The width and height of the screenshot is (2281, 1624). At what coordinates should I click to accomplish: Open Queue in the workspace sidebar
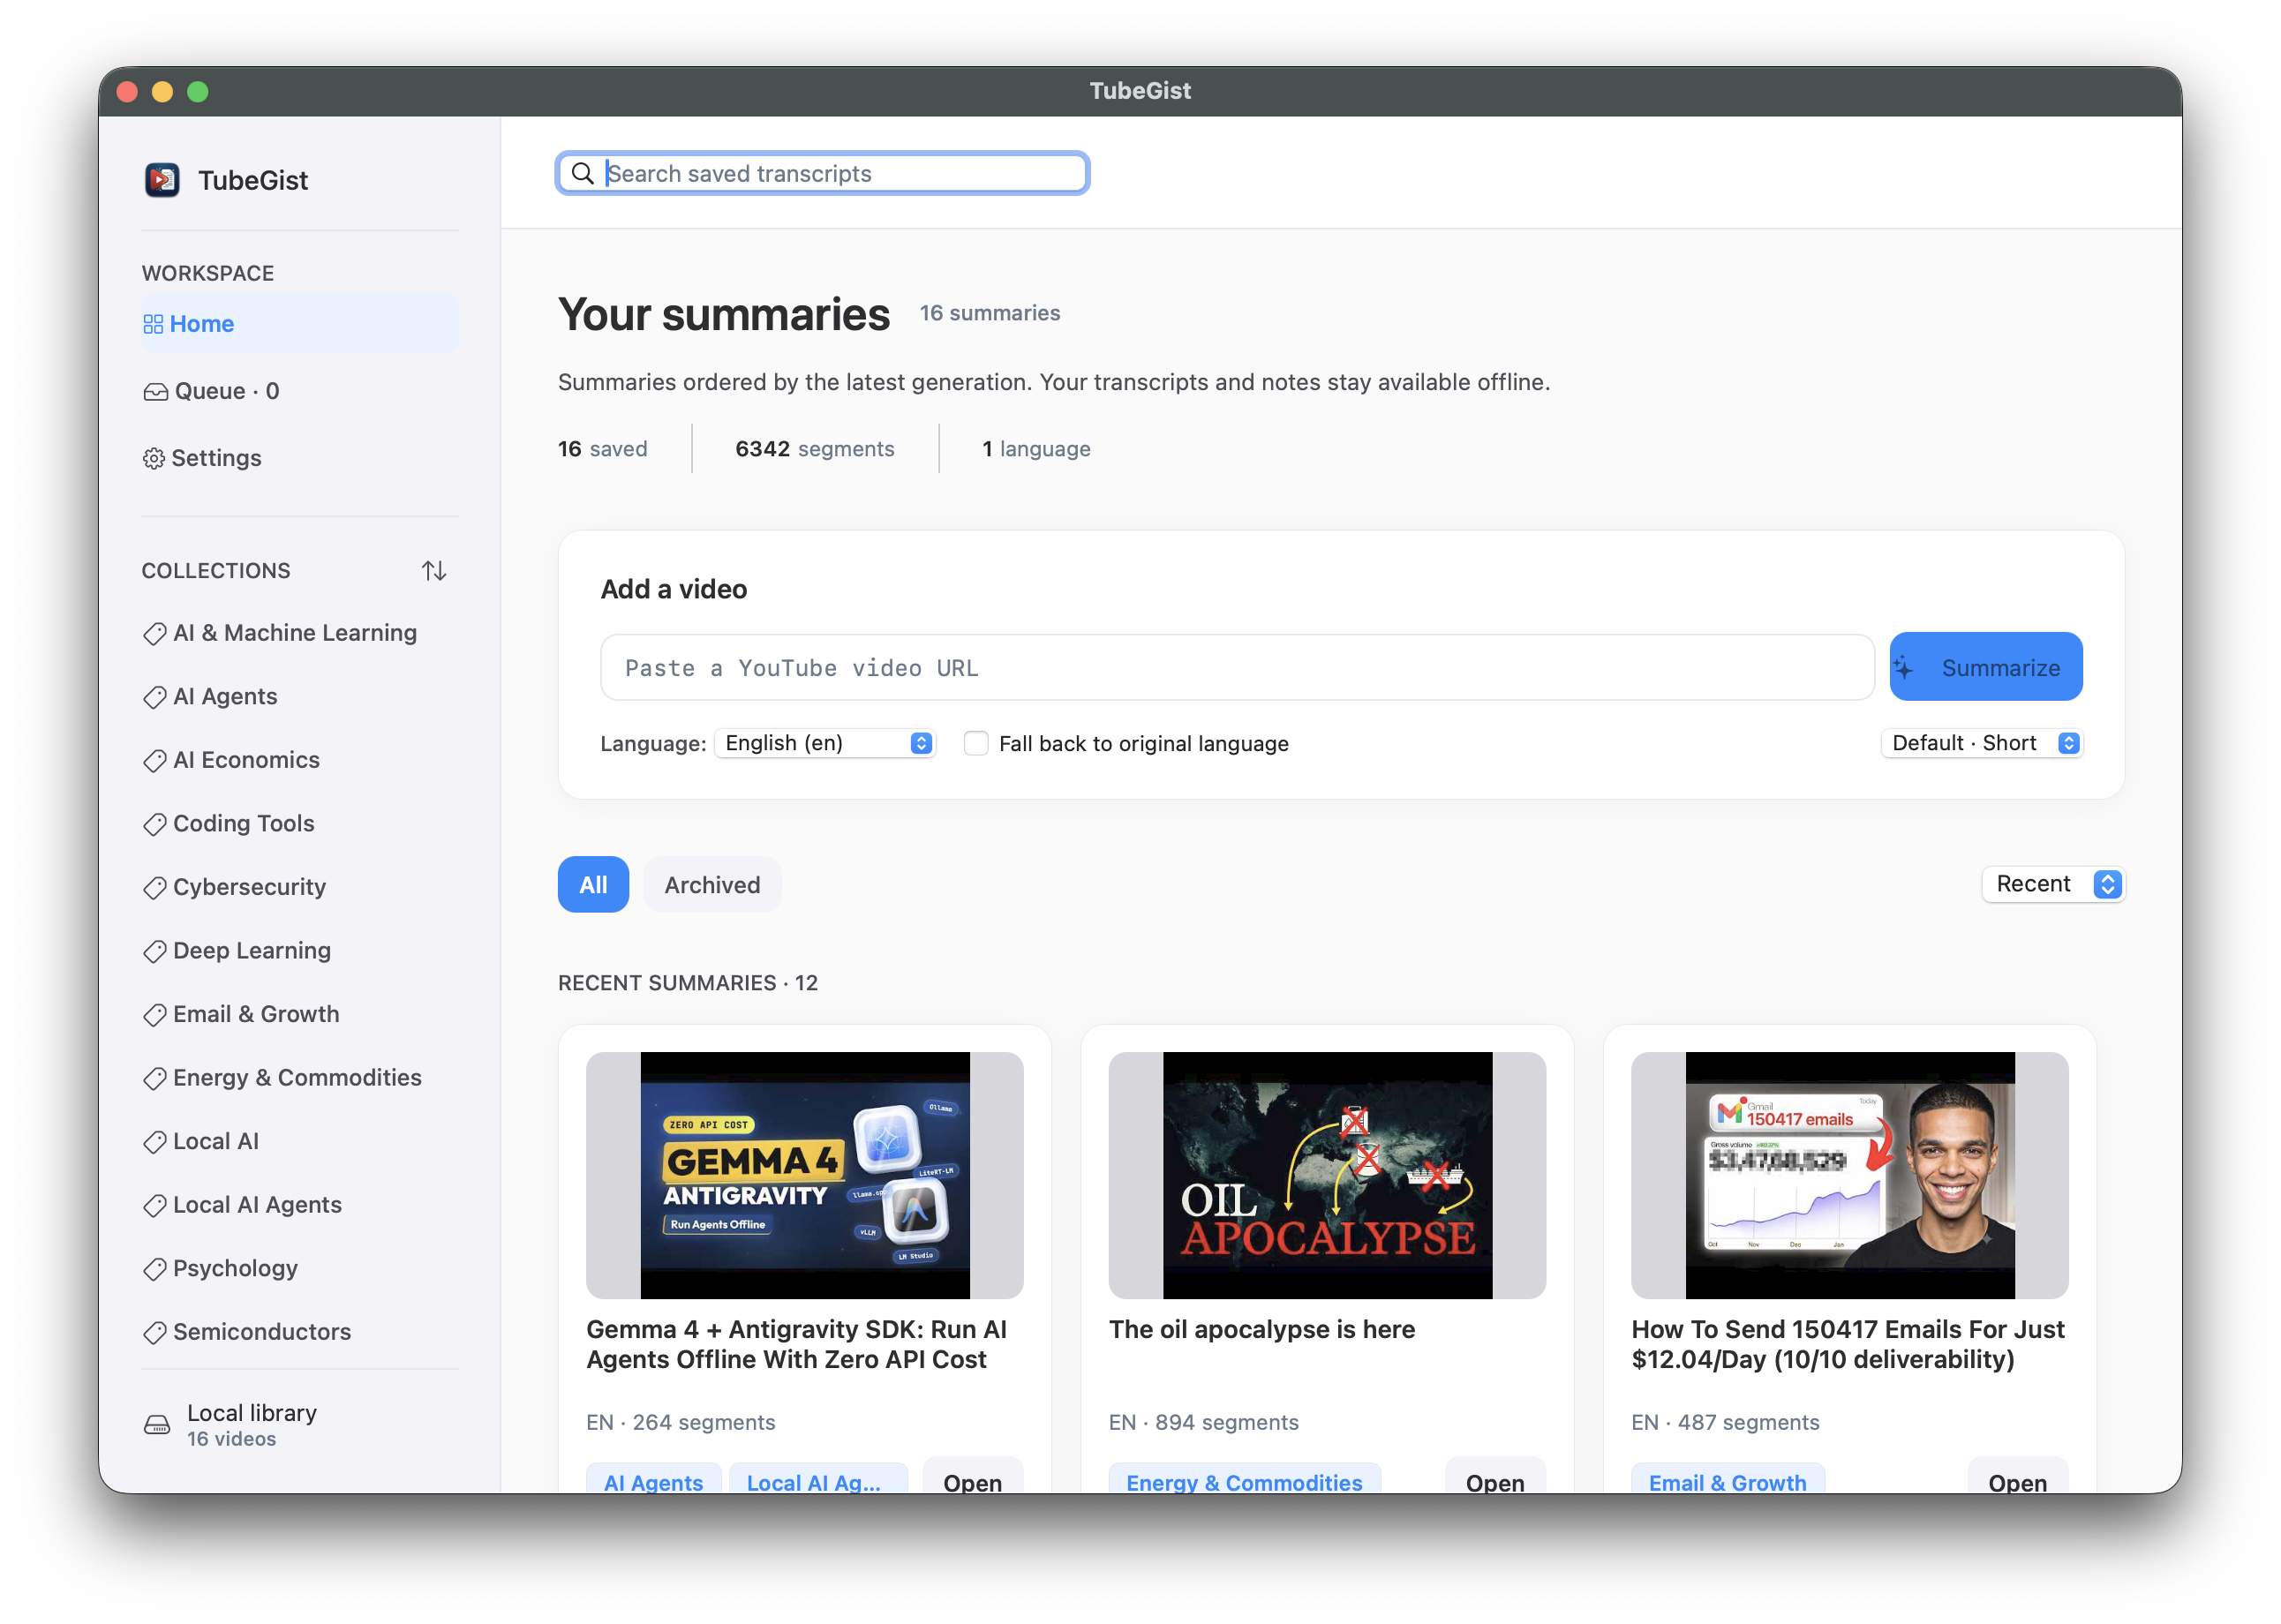click(300, 391)
